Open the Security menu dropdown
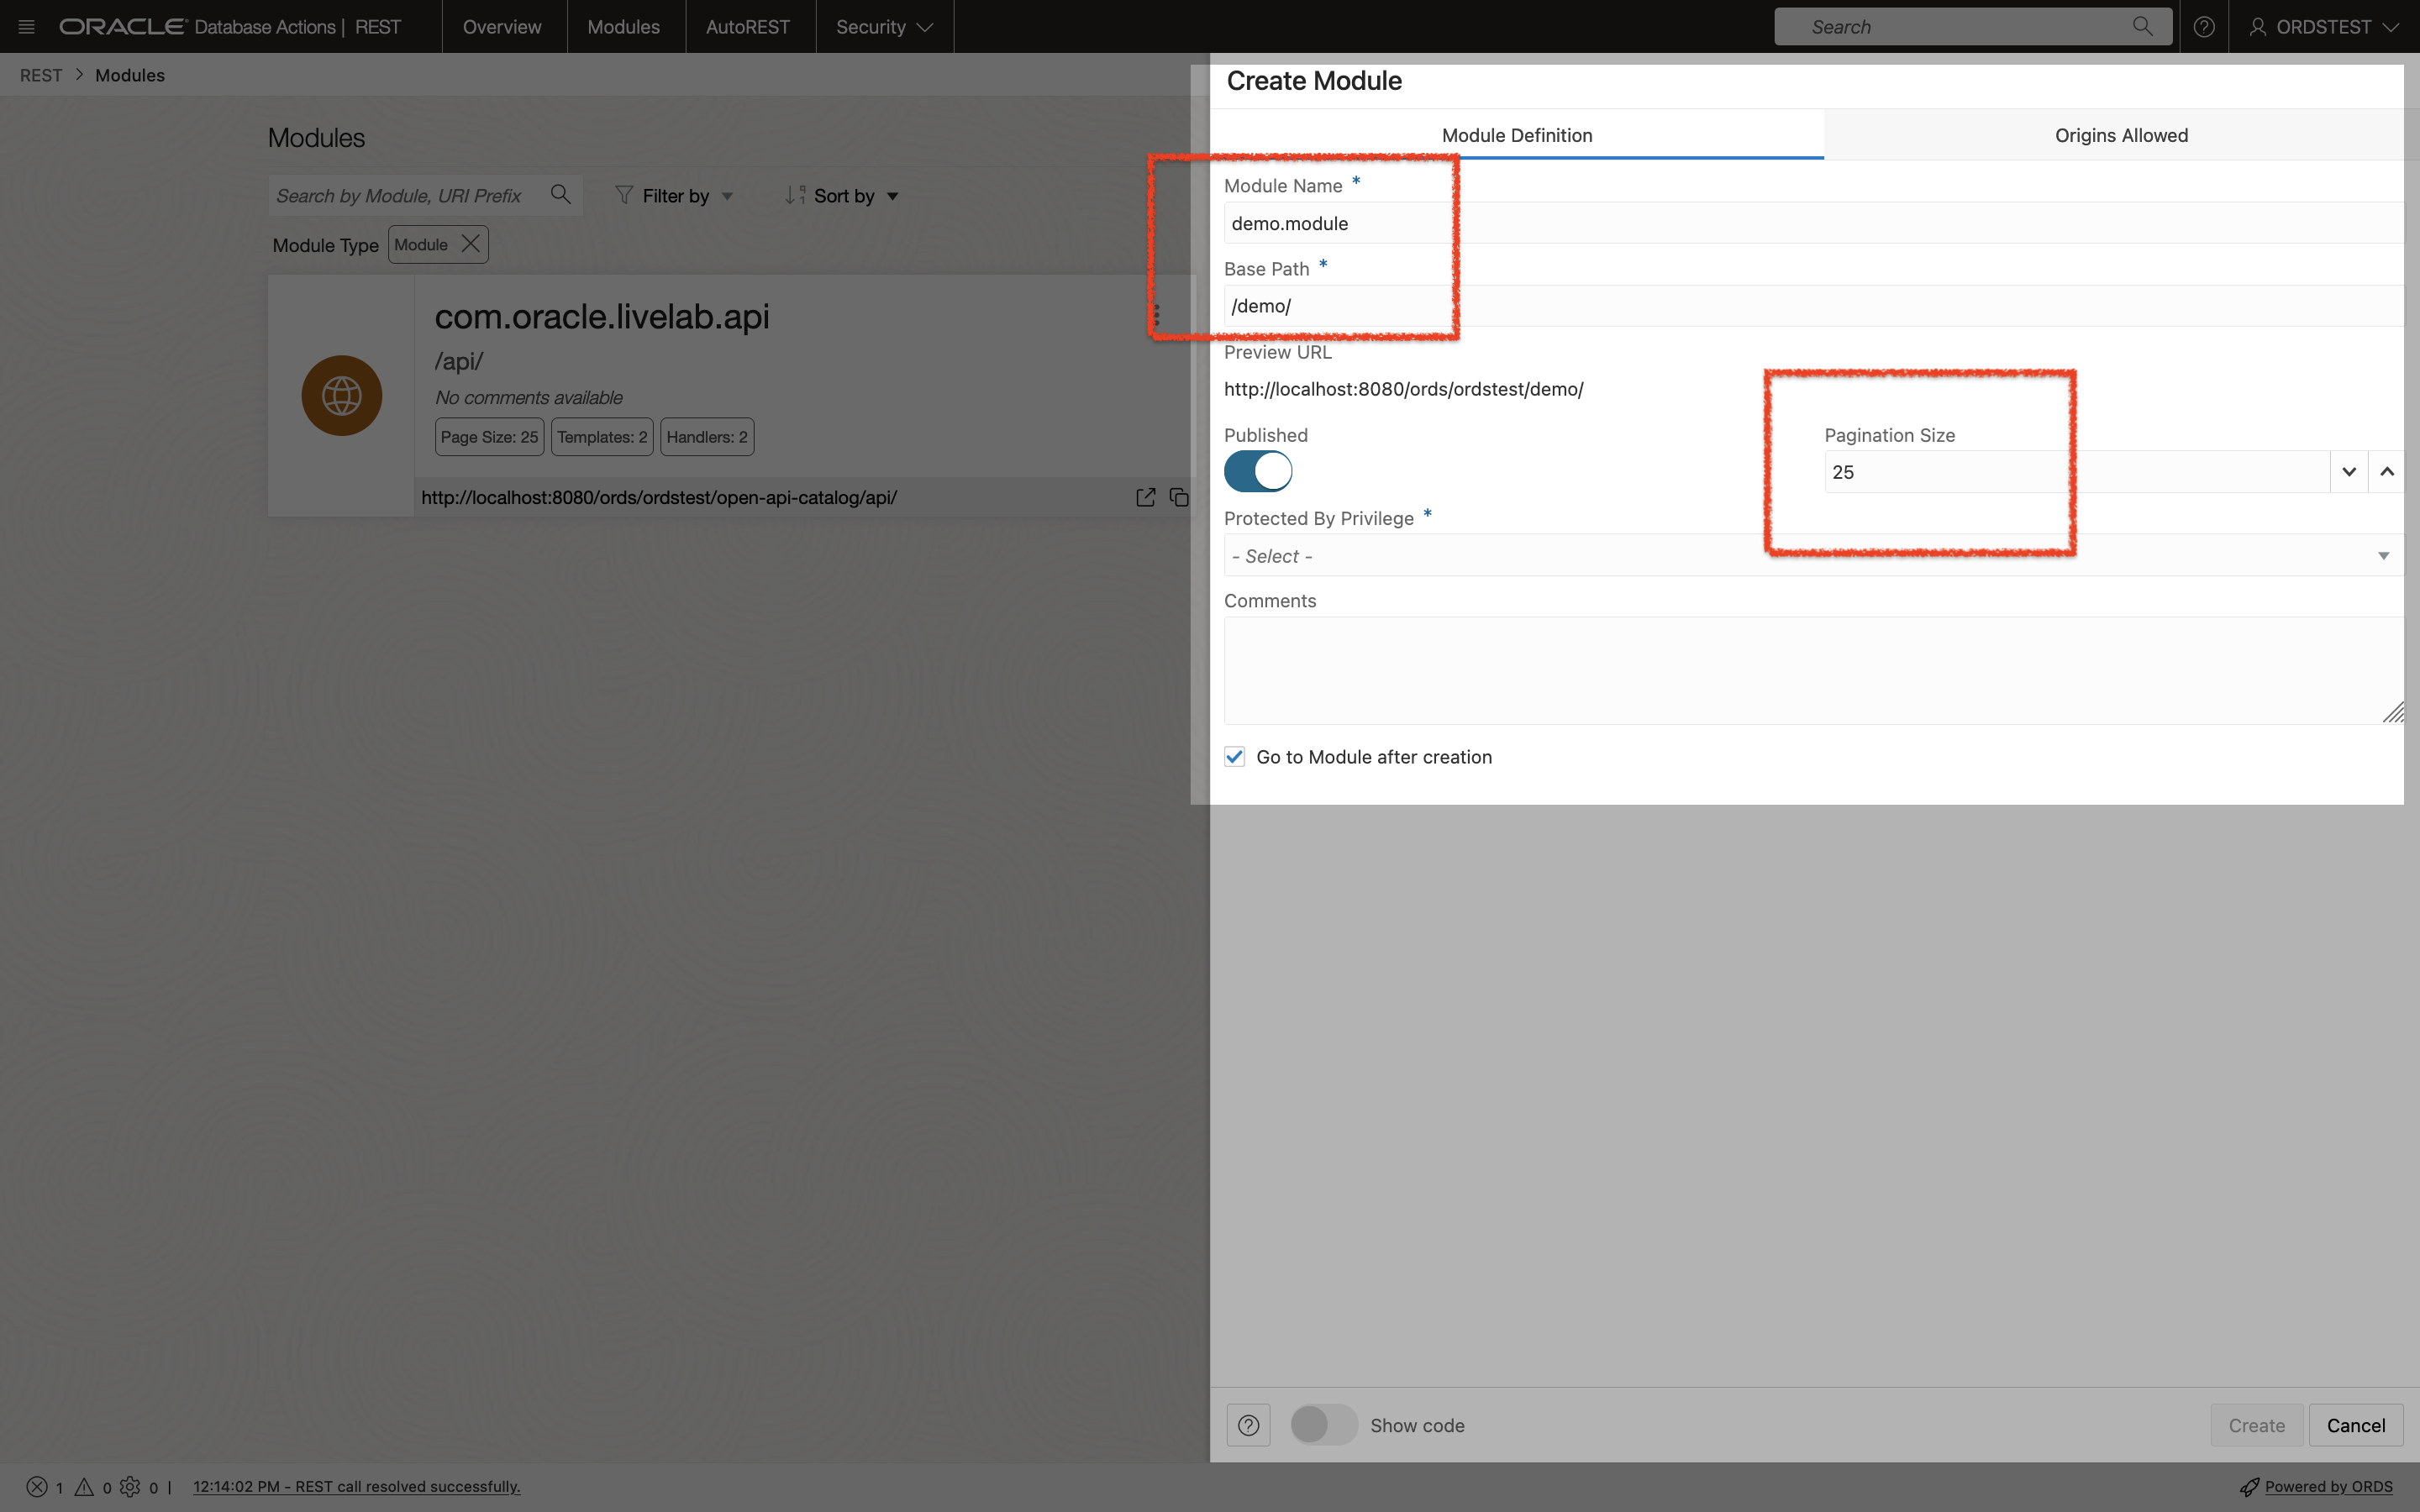 coord(884,27)
